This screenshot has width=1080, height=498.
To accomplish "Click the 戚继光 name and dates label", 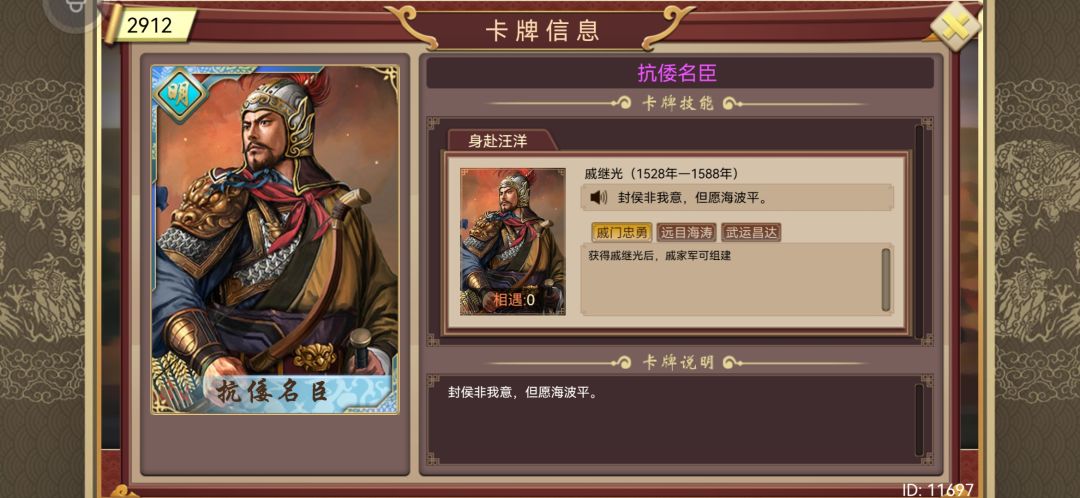I will 661,174.
